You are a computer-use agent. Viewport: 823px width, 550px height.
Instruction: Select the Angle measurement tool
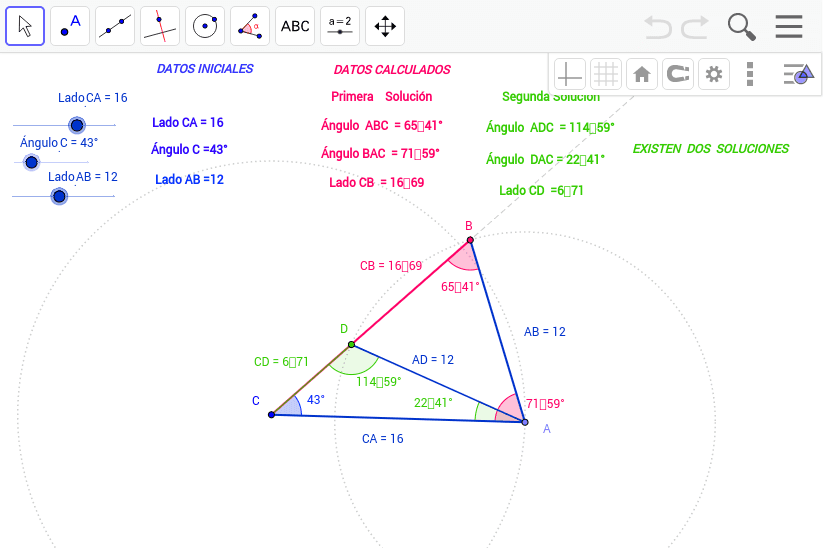[x=250, y=26]
